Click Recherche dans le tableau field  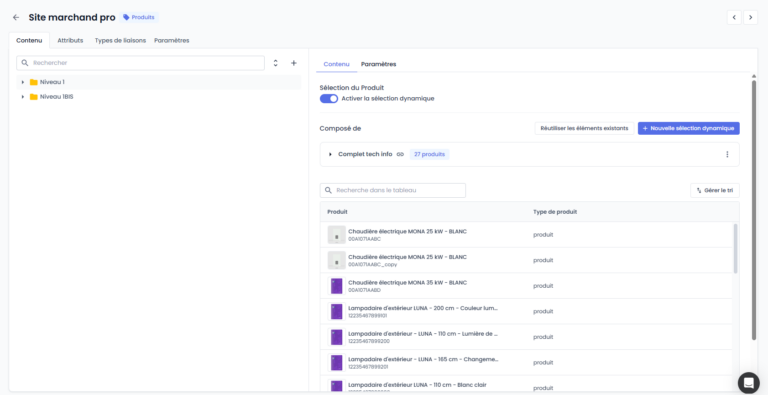click(x=393, y=190)
